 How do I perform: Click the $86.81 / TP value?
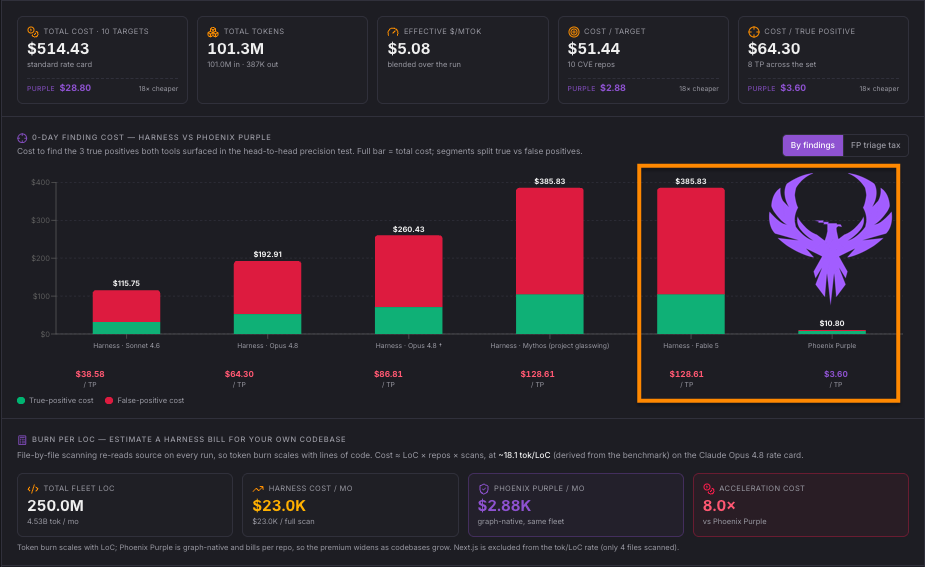pyautogui.click(x=388, y=374)
